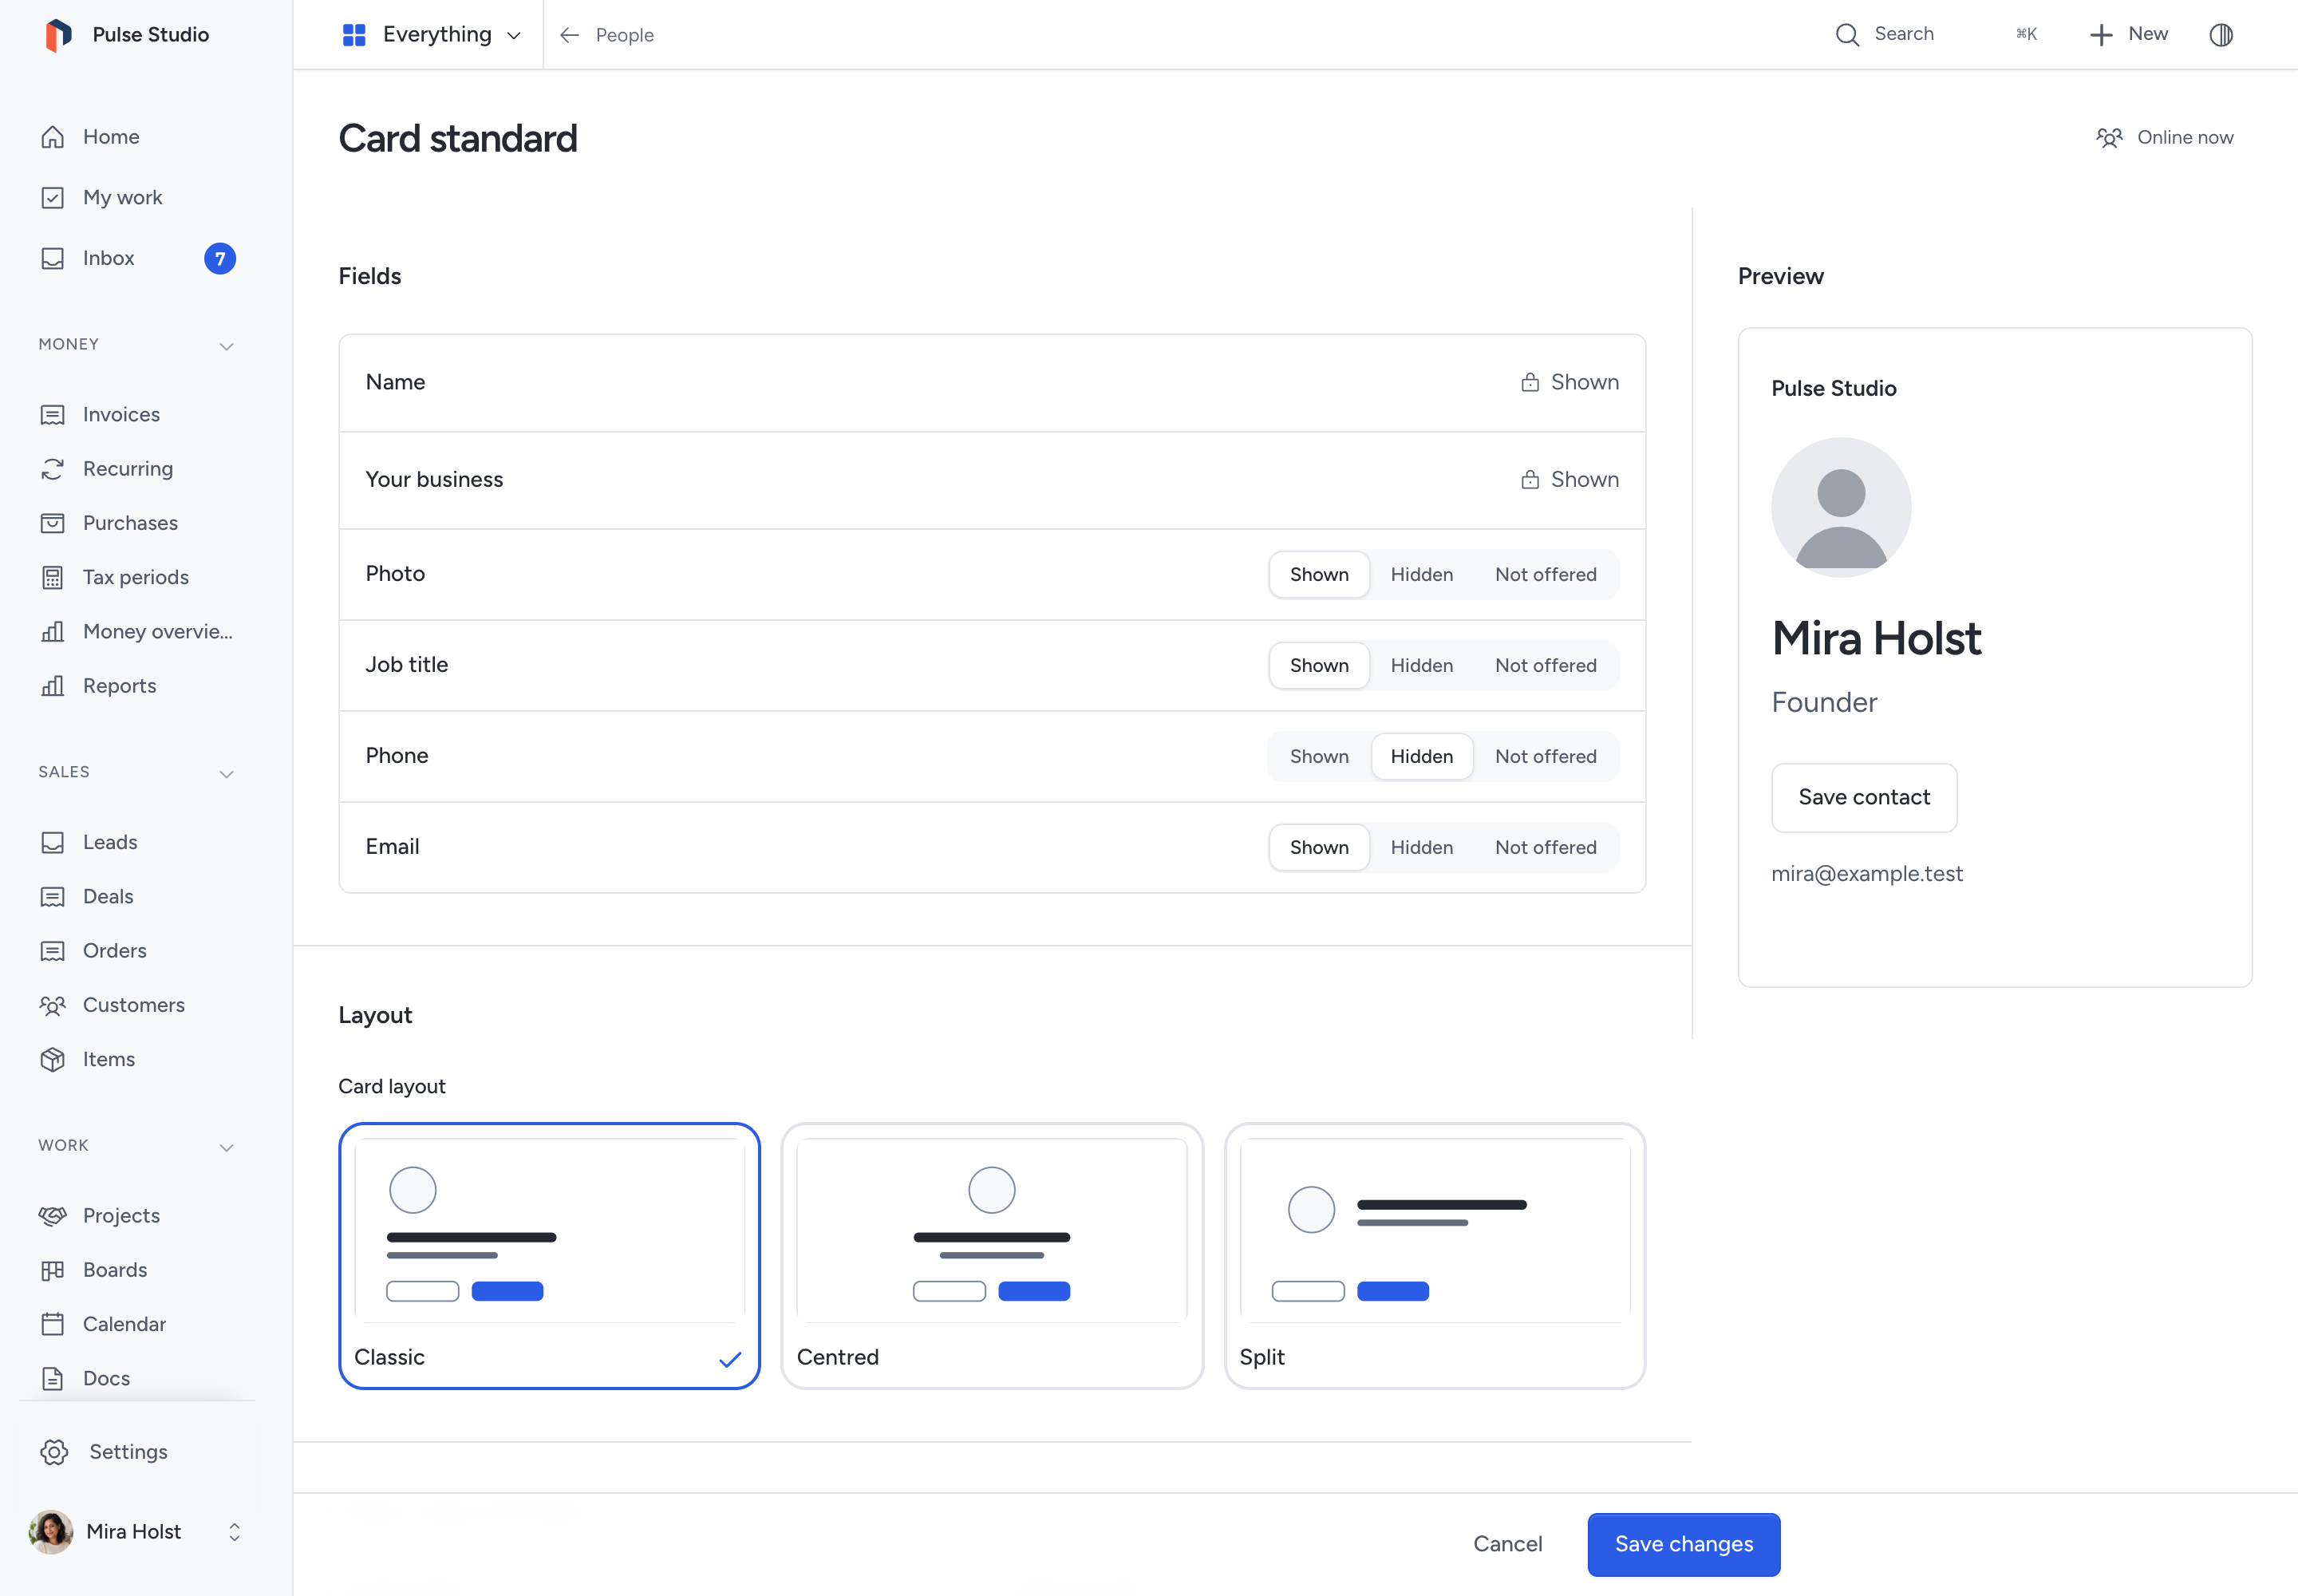The width and height of the screenshot is (2298, 1596).
Task: Open Home via its house icon
Action: click(x=53, y=137)
